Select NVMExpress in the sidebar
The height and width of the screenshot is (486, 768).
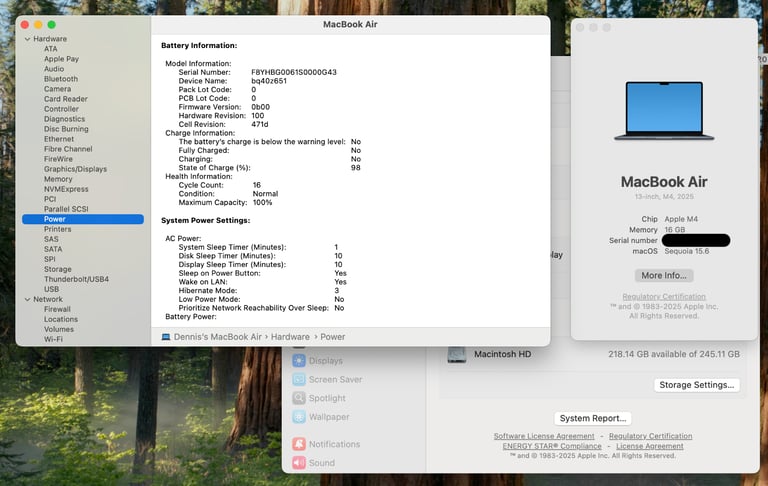[66, 189]
